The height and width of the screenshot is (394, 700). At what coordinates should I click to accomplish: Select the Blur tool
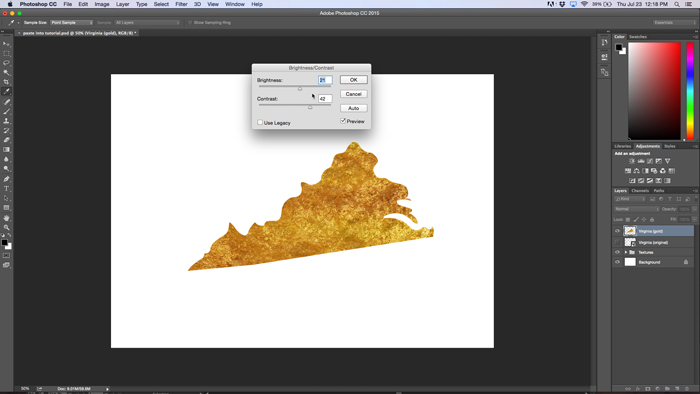(x=6, y=159)
